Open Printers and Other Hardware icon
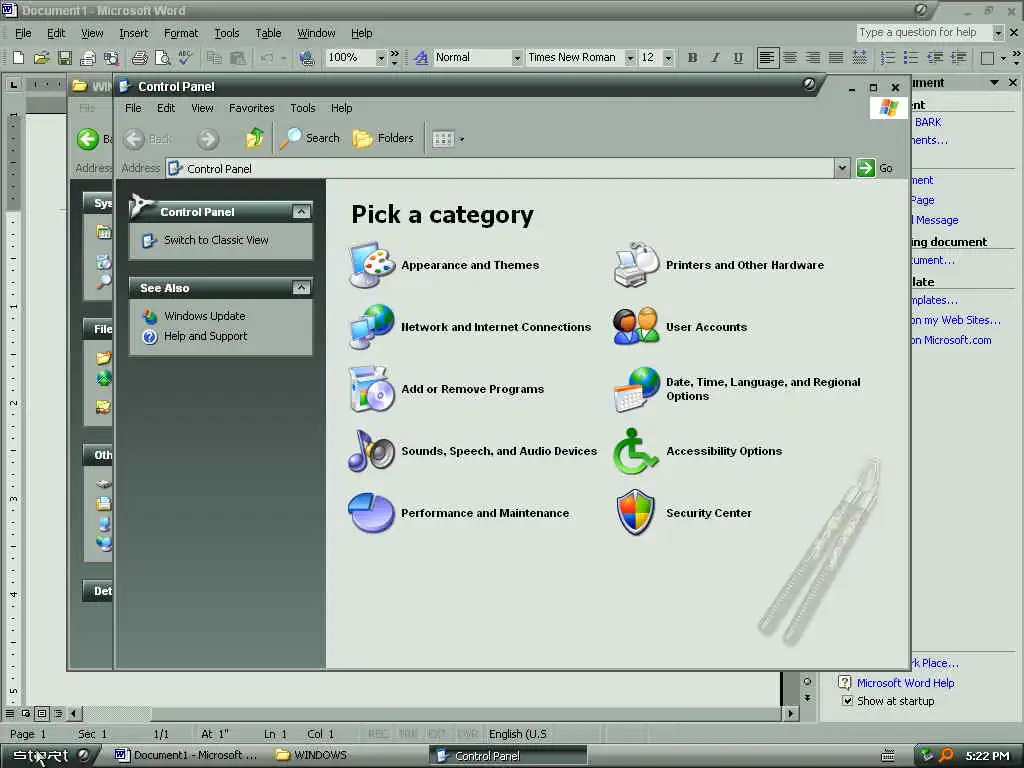1024x768 pixels. 636,265
